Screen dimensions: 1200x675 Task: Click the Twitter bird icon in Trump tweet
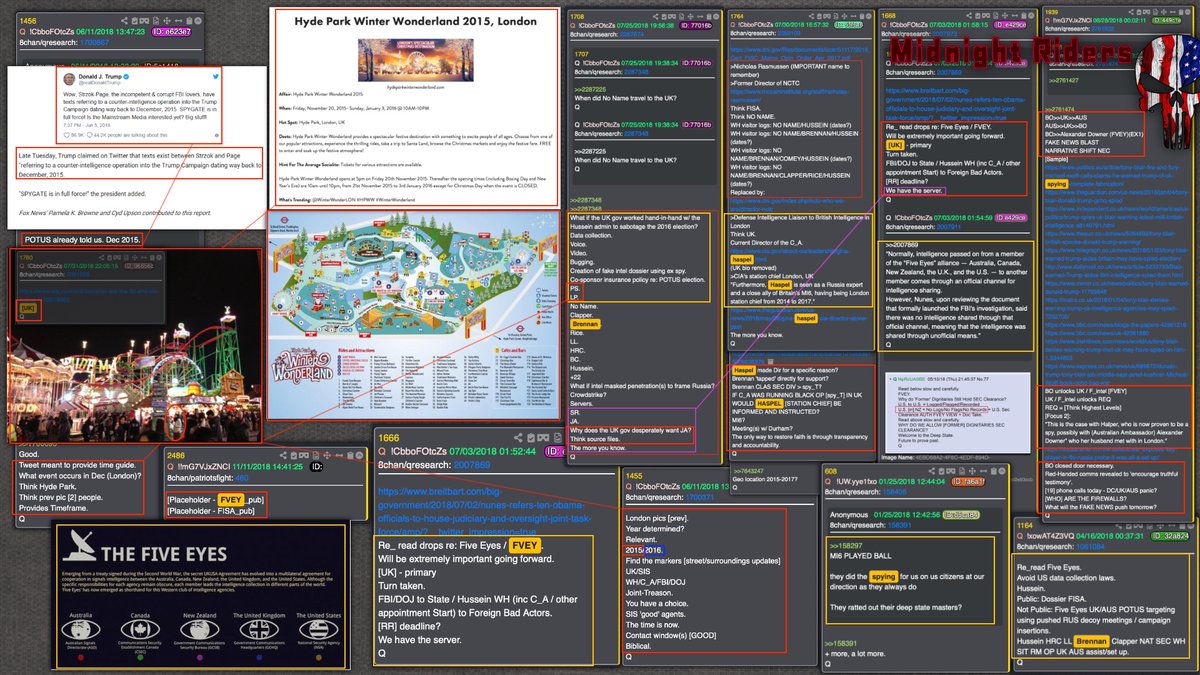click(x=216, y=76)
